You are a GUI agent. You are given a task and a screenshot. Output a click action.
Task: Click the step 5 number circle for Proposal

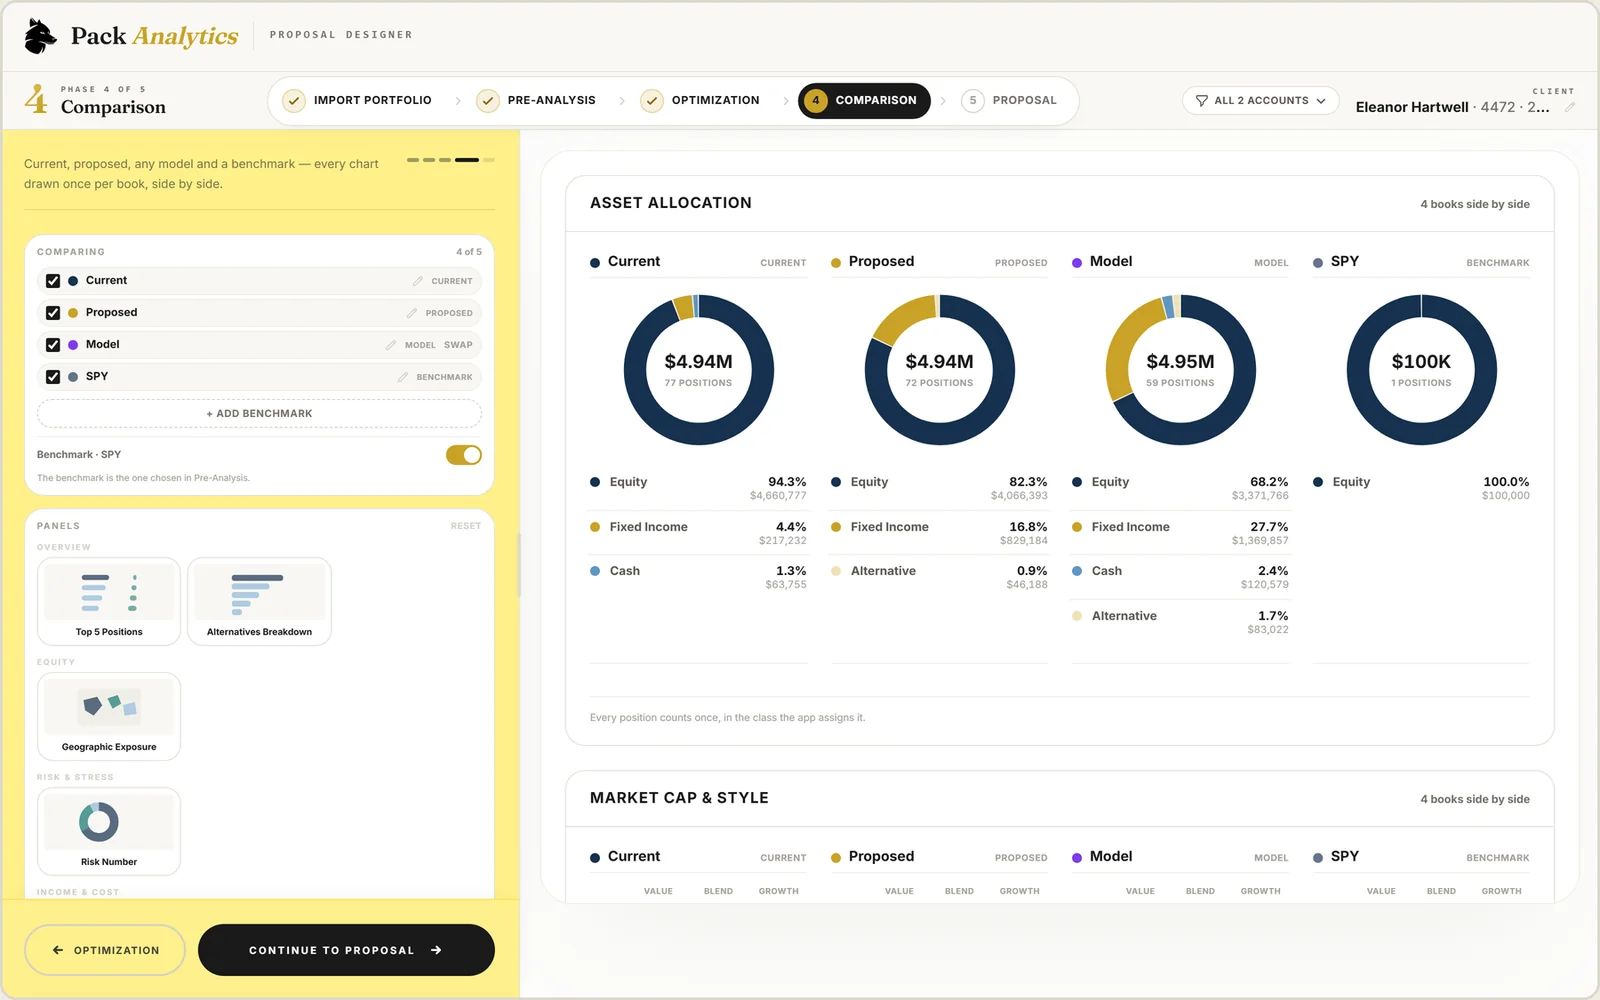click(x=973, y=101)
